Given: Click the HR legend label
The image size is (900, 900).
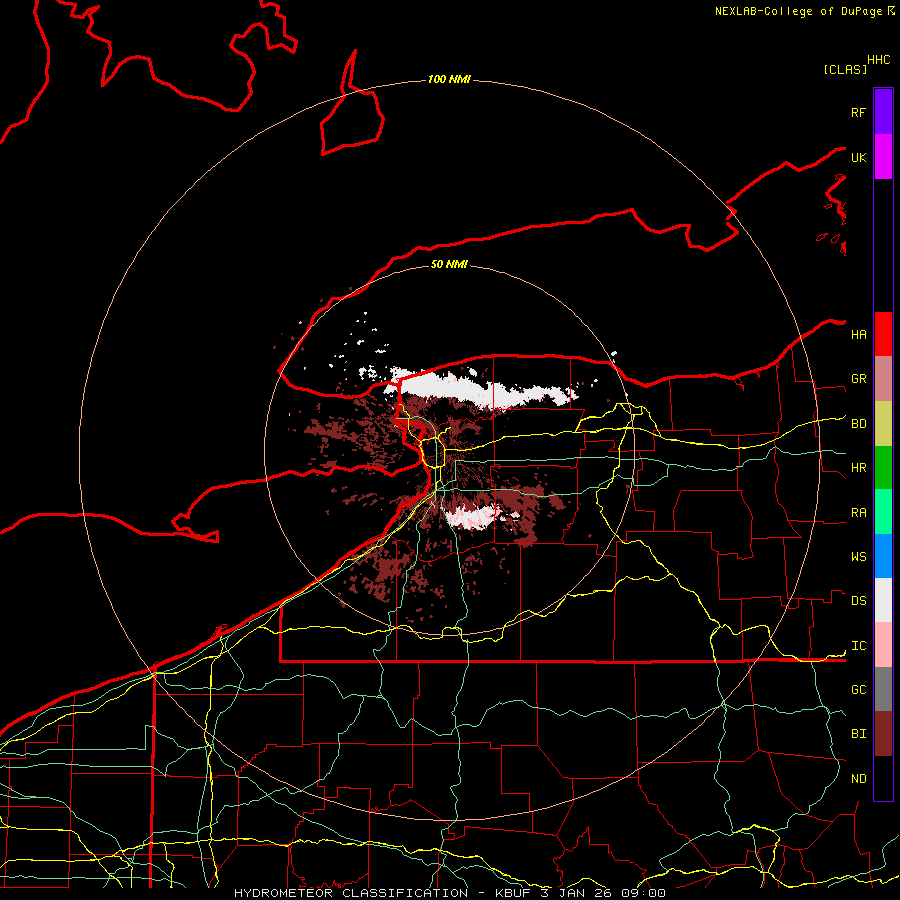Looking at the screenshot, I should click(858, 468).
